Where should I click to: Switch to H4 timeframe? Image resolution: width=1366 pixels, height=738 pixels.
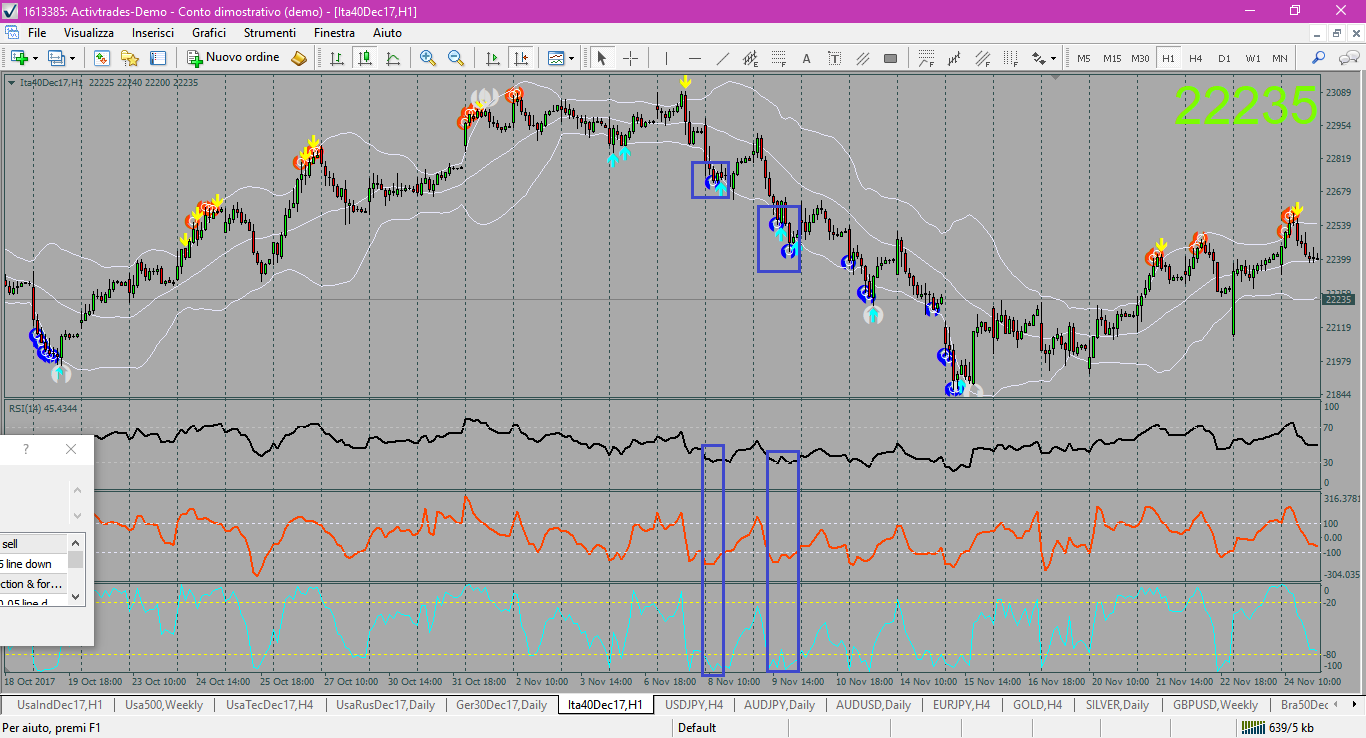pyautogui.click(x=1196, y=58)
